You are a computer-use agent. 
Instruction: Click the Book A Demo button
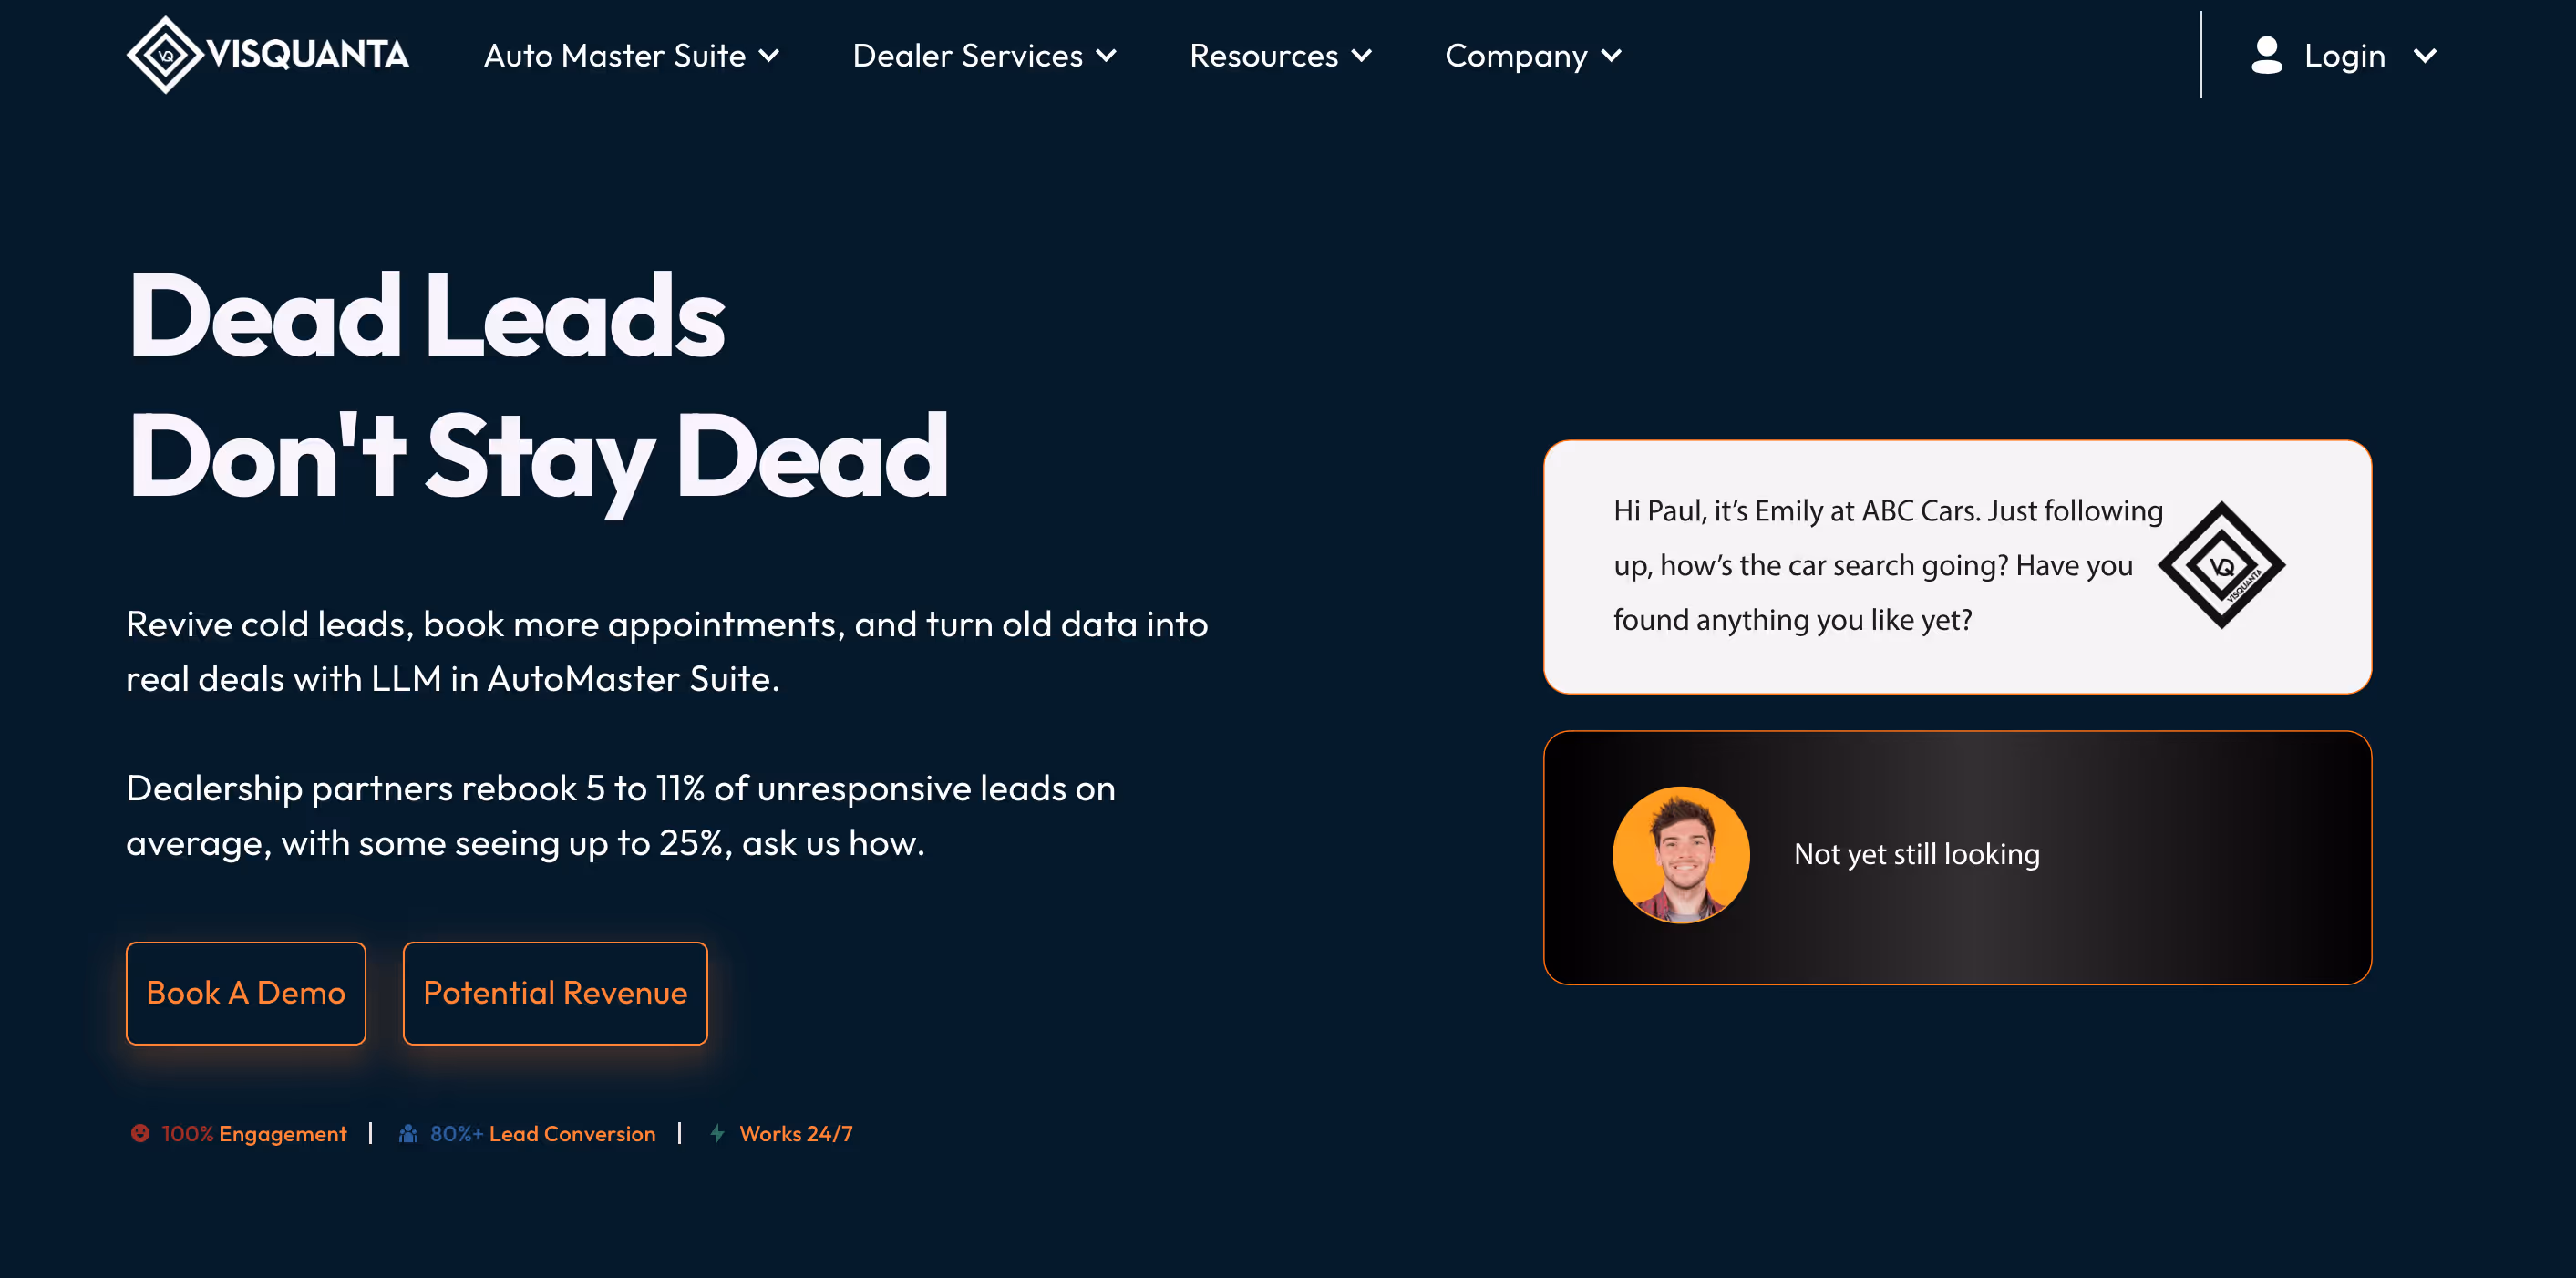(x=246, y=993)
